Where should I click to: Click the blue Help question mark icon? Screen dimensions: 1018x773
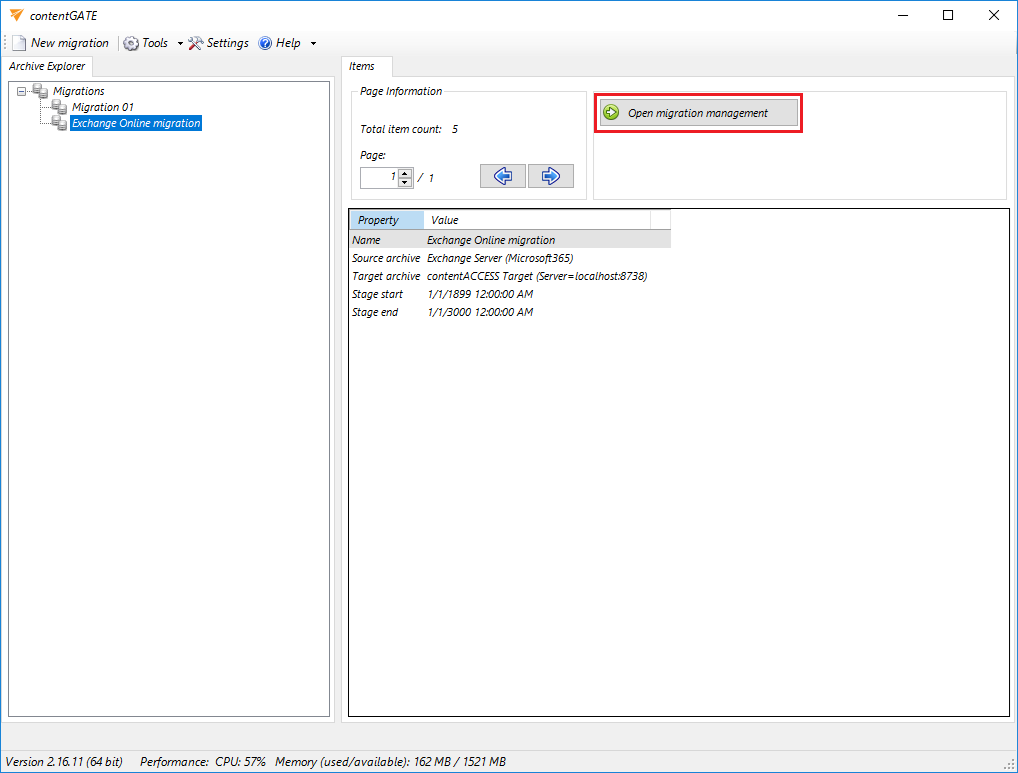tap(265, 43)
